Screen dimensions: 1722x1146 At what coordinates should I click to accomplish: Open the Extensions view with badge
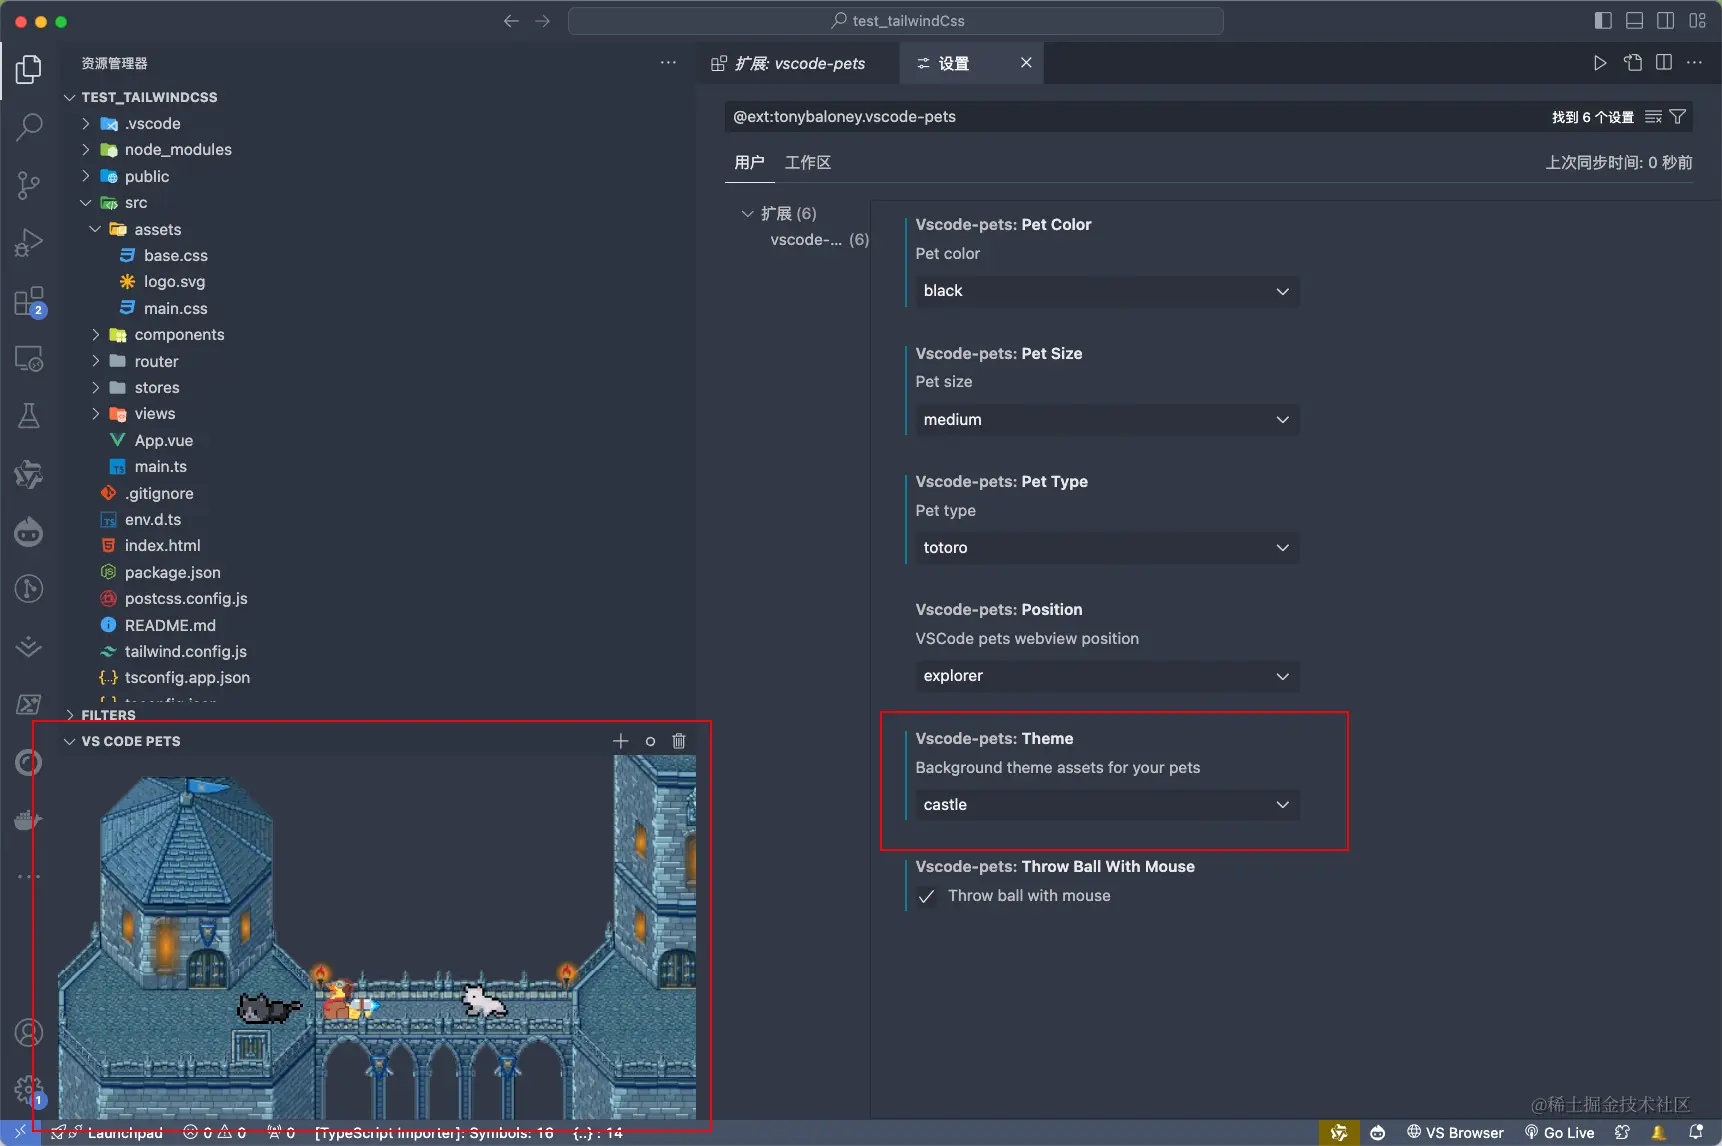29,301
